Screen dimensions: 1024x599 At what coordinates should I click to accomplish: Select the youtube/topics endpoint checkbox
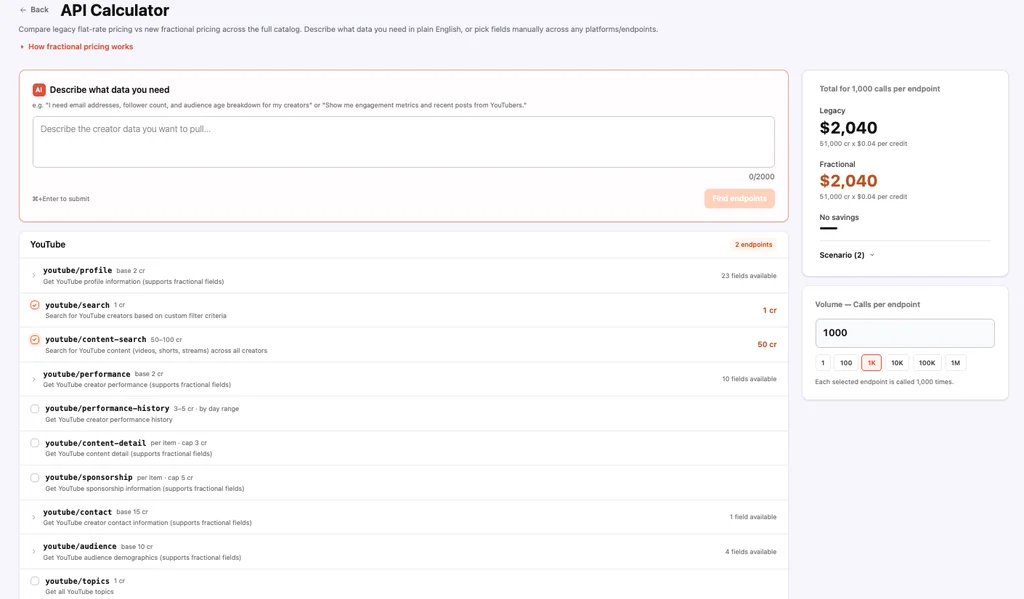pos(35,581)
